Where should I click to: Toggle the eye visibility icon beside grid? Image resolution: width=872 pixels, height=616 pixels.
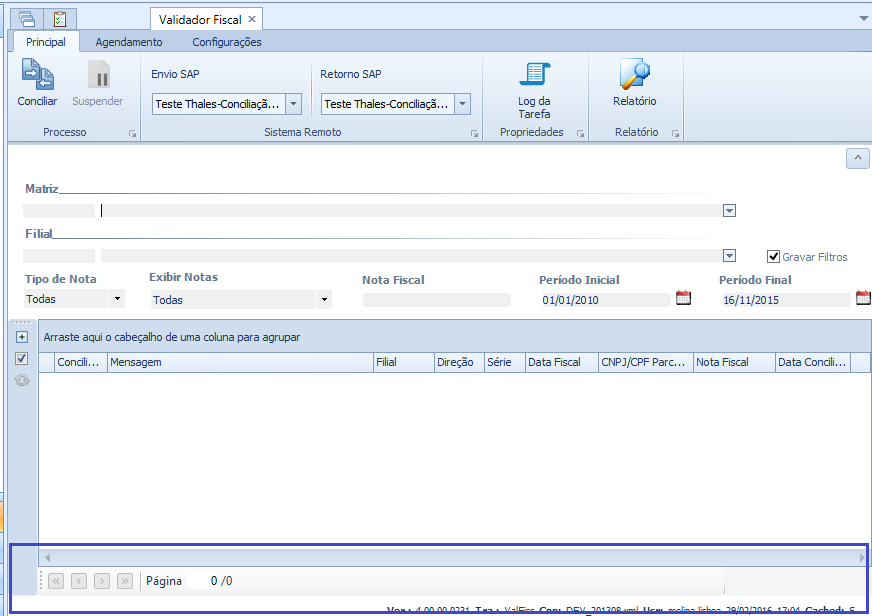22,380
